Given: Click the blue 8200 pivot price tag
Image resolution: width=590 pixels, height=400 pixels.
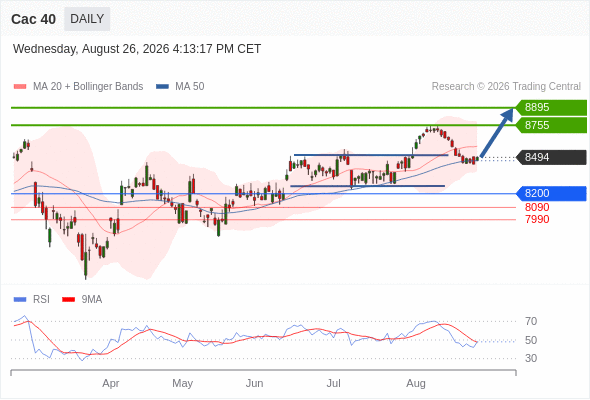Looking at the screenshot, I should 550,193.
